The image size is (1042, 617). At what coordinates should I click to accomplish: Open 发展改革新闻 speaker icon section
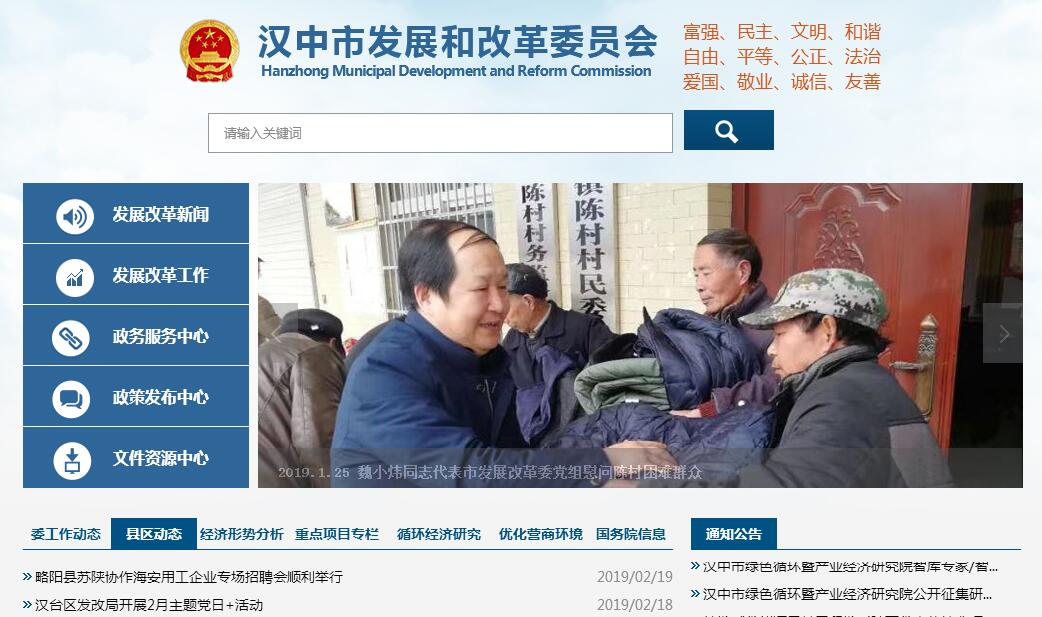click(x=136, y=213)
